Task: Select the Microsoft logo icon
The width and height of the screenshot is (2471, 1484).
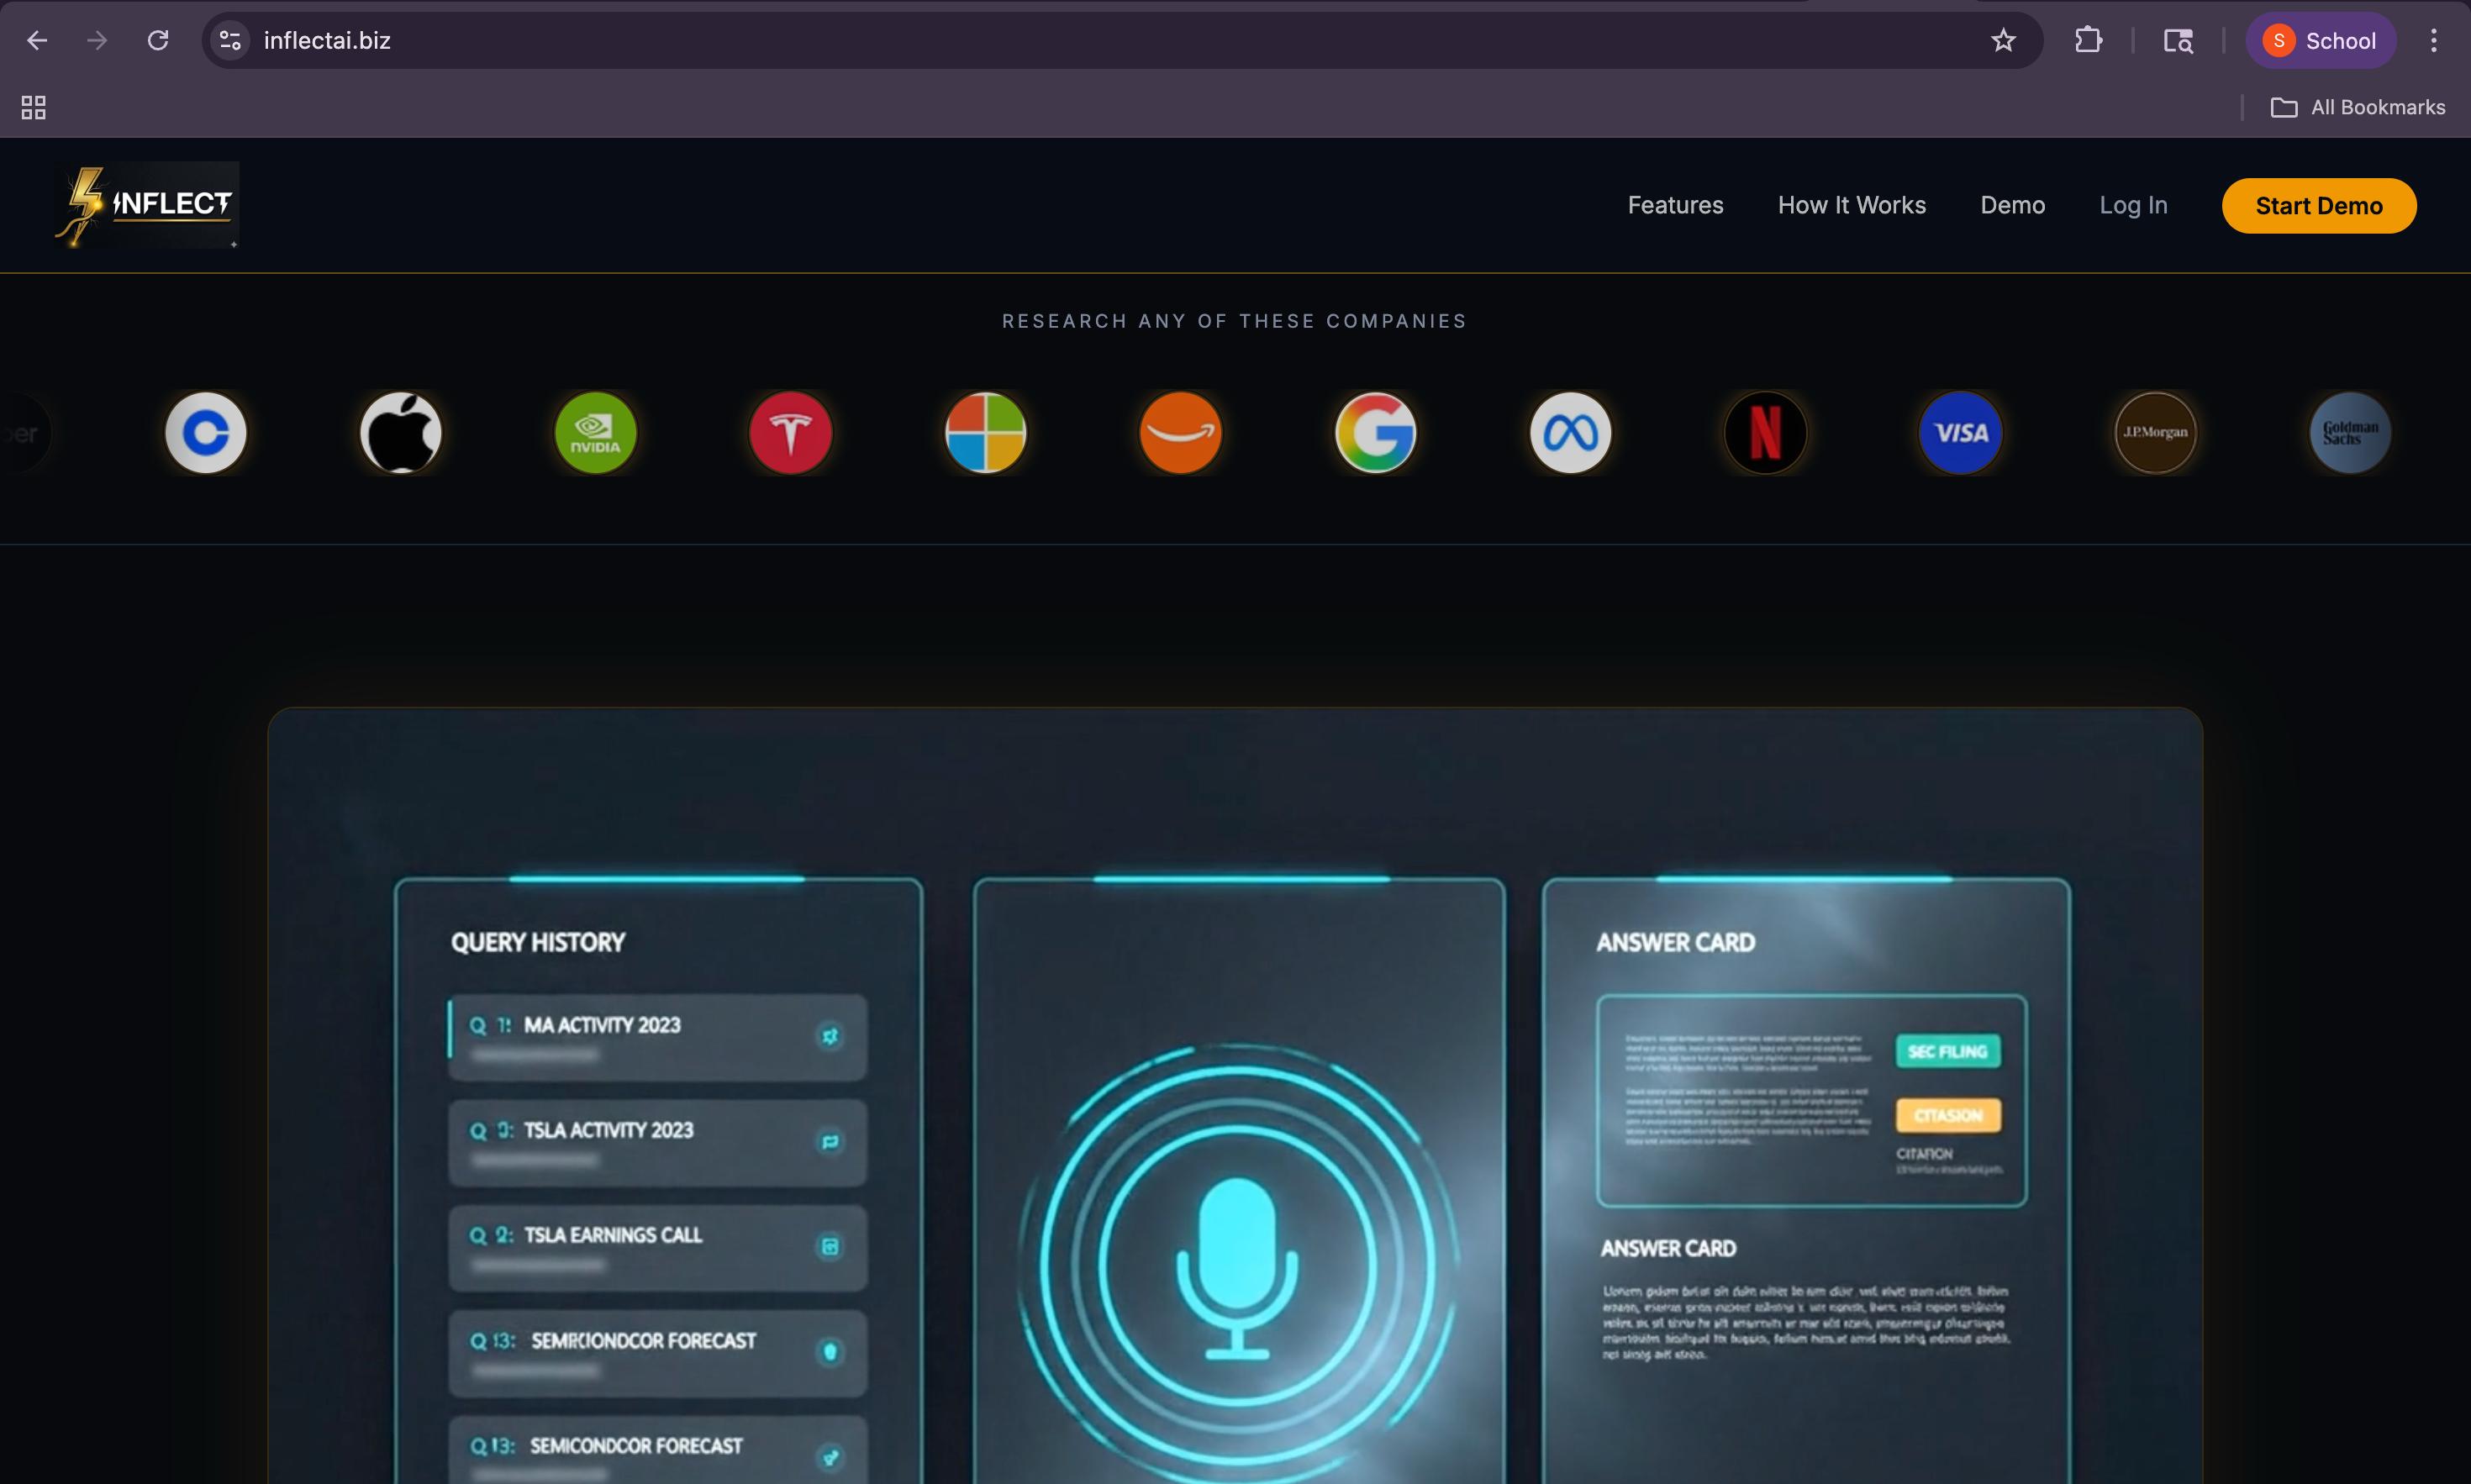Action: [x=986, y=433]
